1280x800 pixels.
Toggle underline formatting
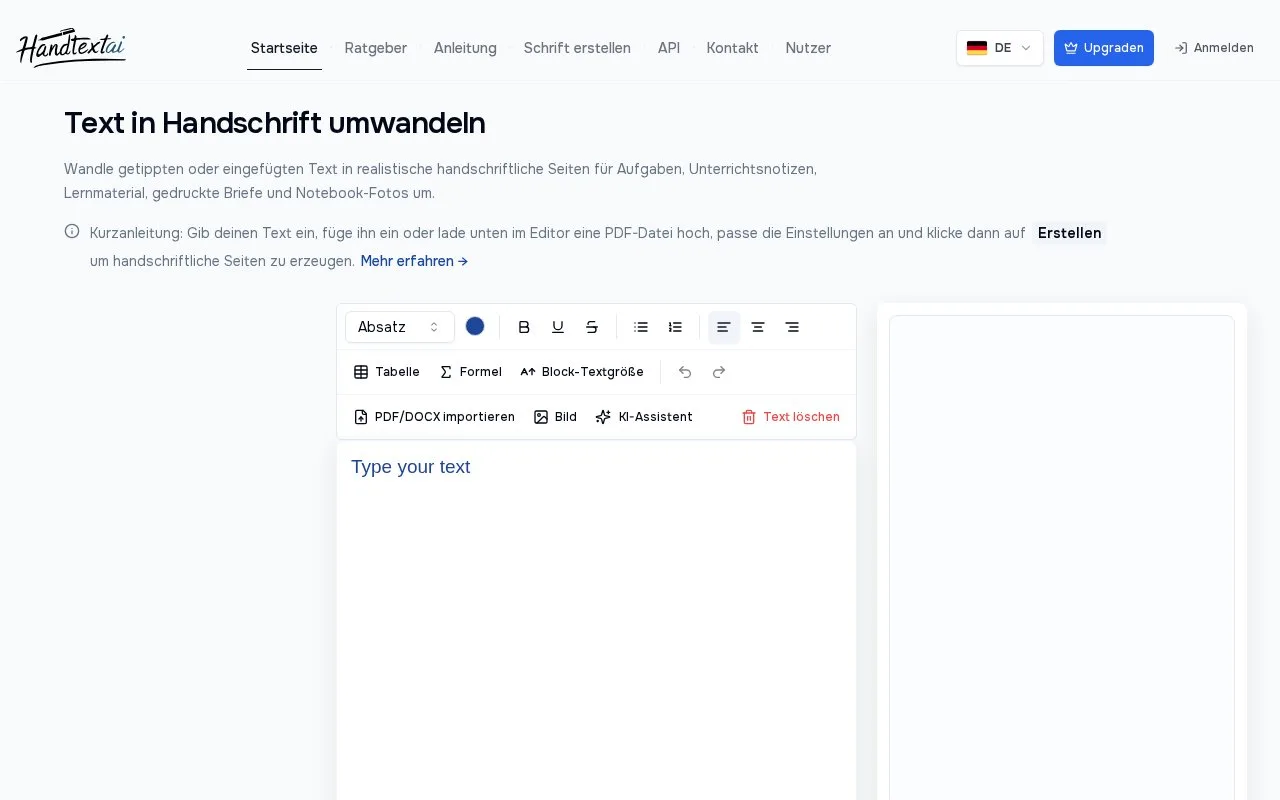click(558, 327)
